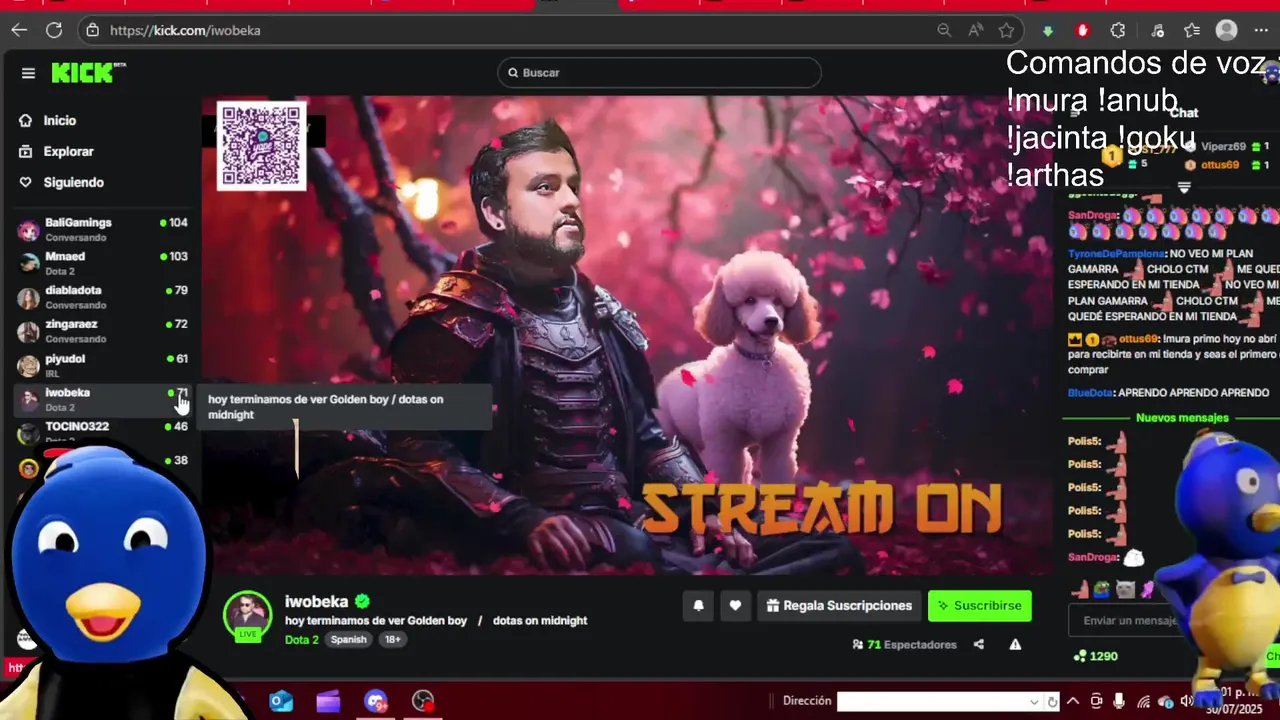
Task: Open the favorites list icon in the toolbar
Action: coord(1192,30)
